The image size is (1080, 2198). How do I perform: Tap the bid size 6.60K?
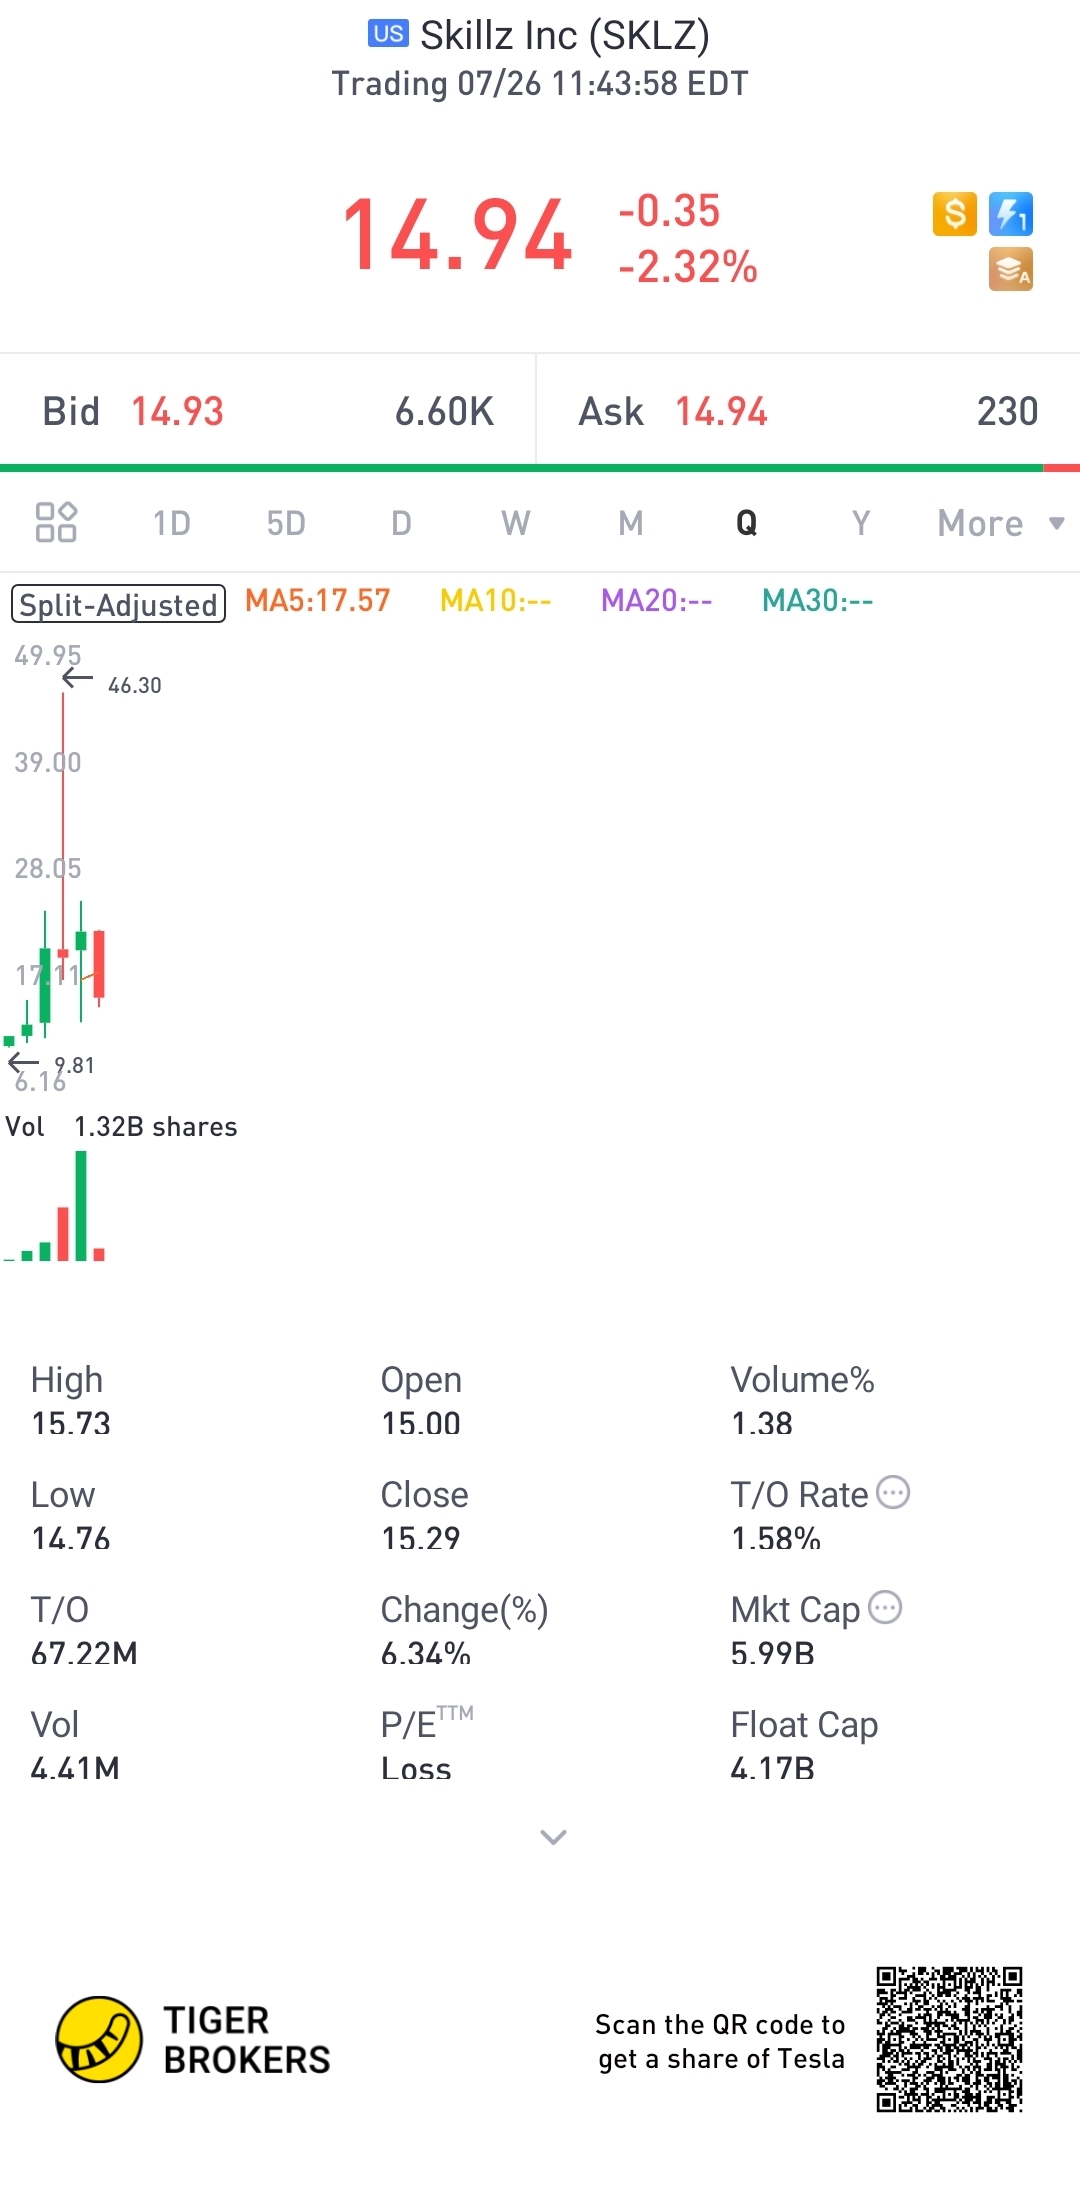click(x=444, y=411)
